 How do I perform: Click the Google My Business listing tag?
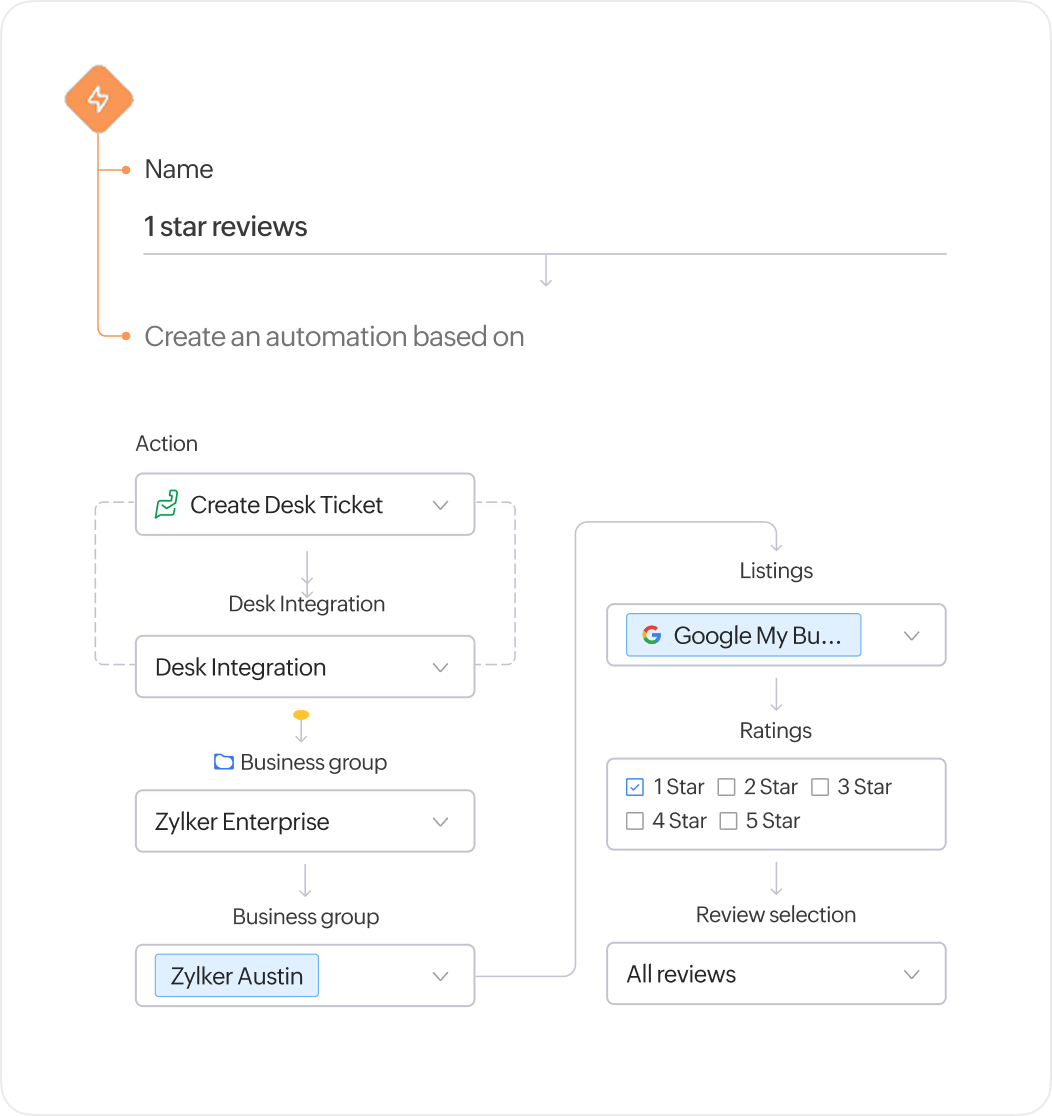[744, 635]
